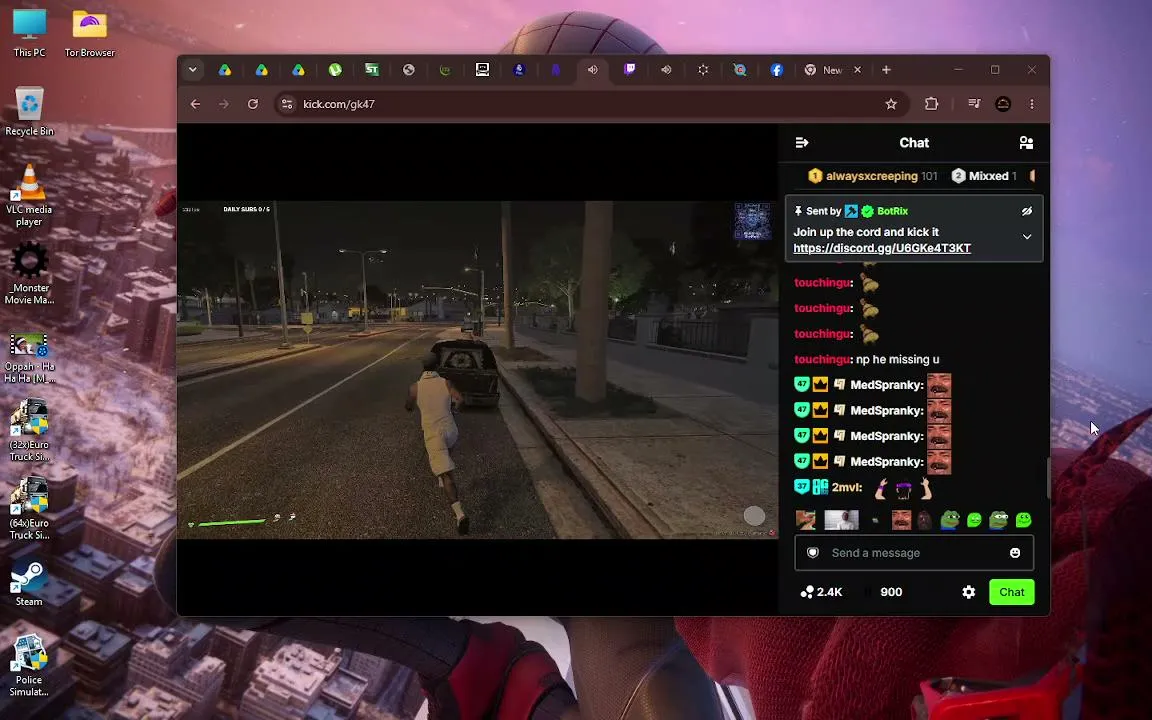Open the discord.gg/U6GKe4T3KT link
Viewport: 1152px width, 720px height.
(882, 248)
